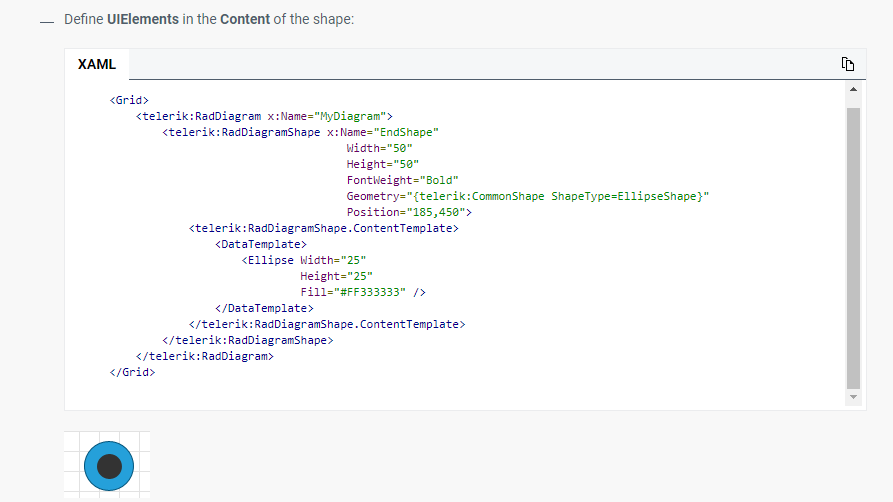
Task: Click the opening <Grid> tag in code
Action: [x=129, y=100]
